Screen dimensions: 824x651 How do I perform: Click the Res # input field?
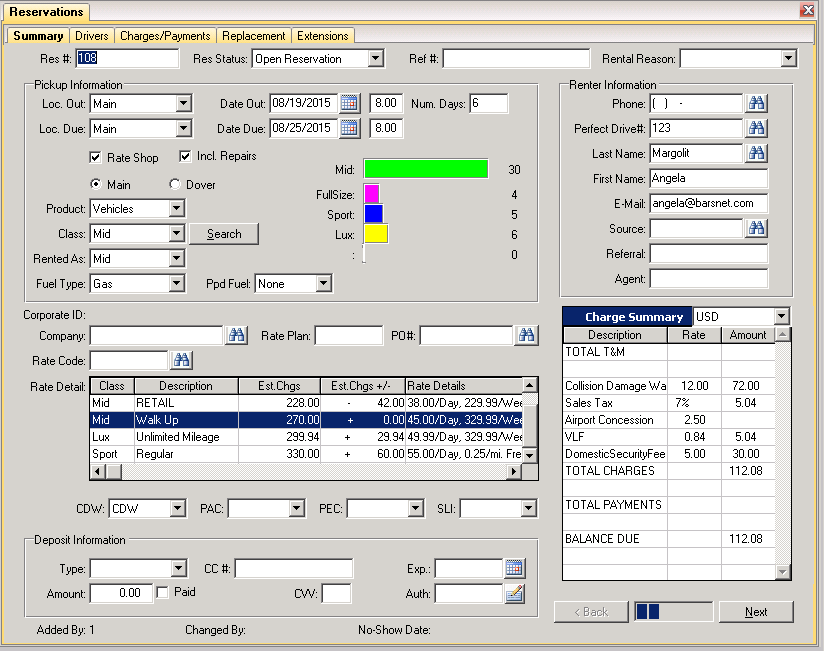(x=127, y=58)
